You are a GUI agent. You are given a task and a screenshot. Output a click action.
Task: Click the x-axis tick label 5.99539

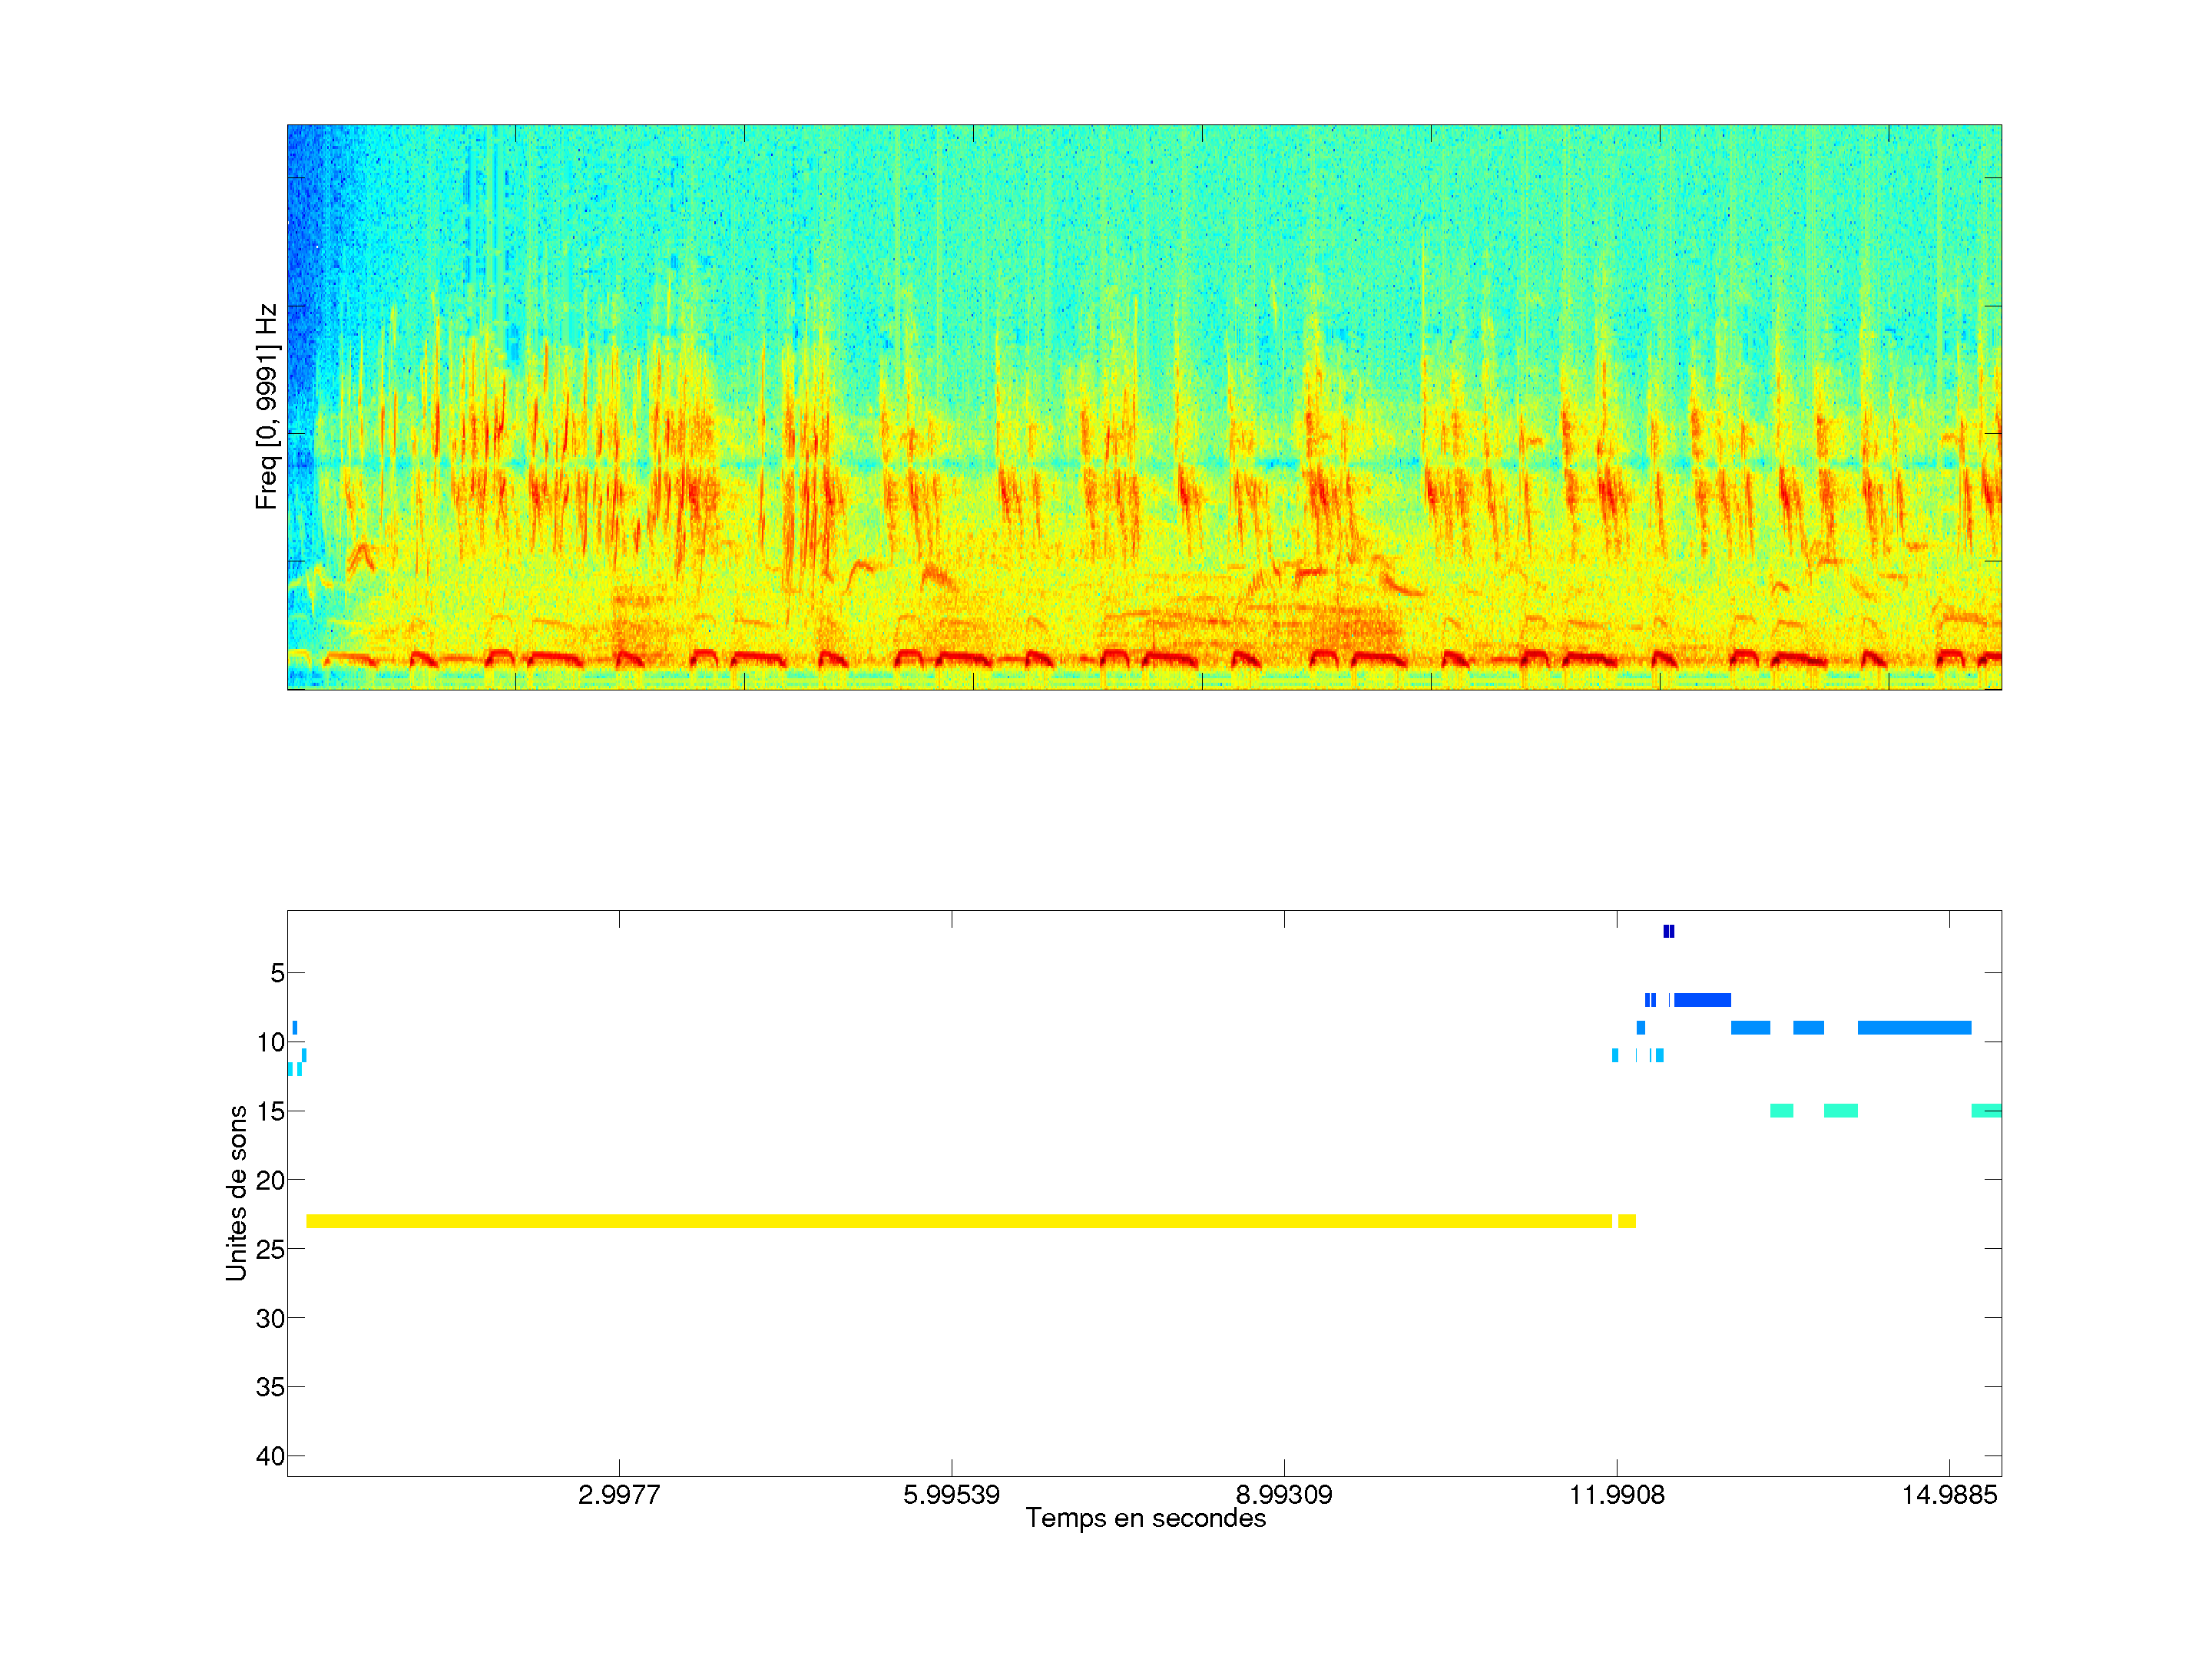951,1495
